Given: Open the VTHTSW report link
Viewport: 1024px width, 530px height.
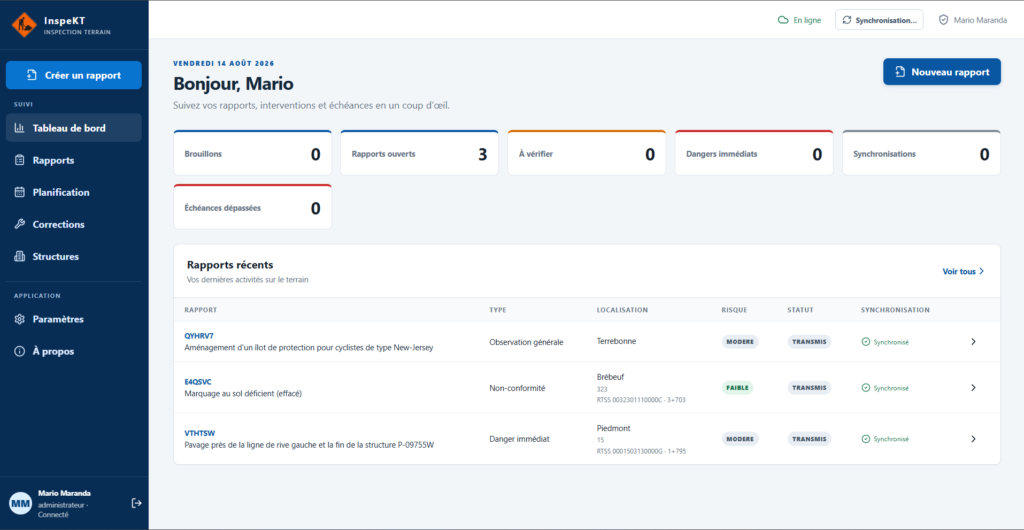Looking at the screenshot, I should click(200, 433).
